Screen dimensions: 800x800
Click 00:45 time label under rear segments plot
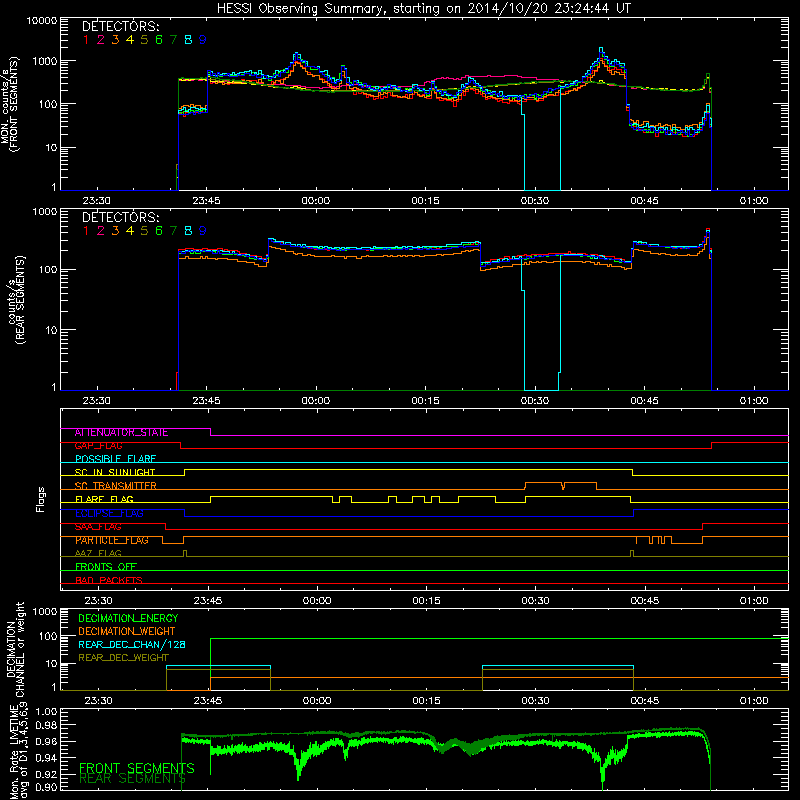644,401
